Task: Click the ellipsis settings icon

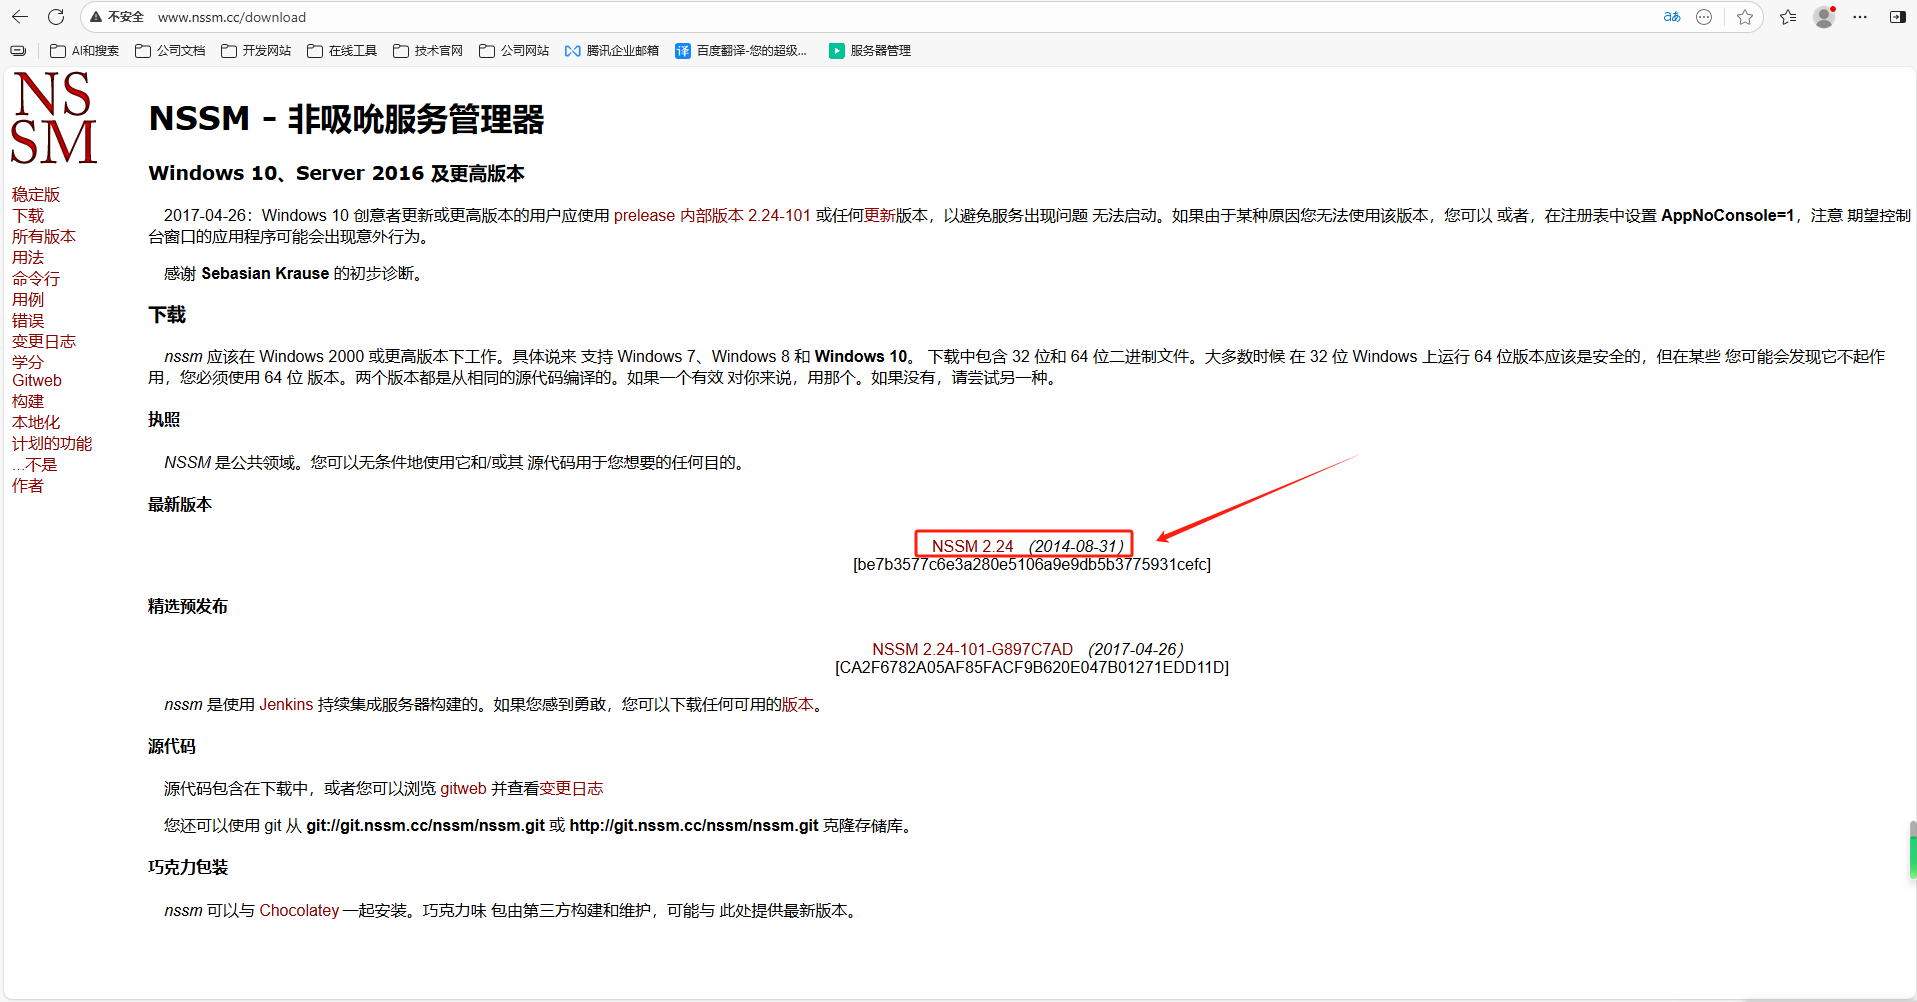Action: click(x=1859, y=17)
